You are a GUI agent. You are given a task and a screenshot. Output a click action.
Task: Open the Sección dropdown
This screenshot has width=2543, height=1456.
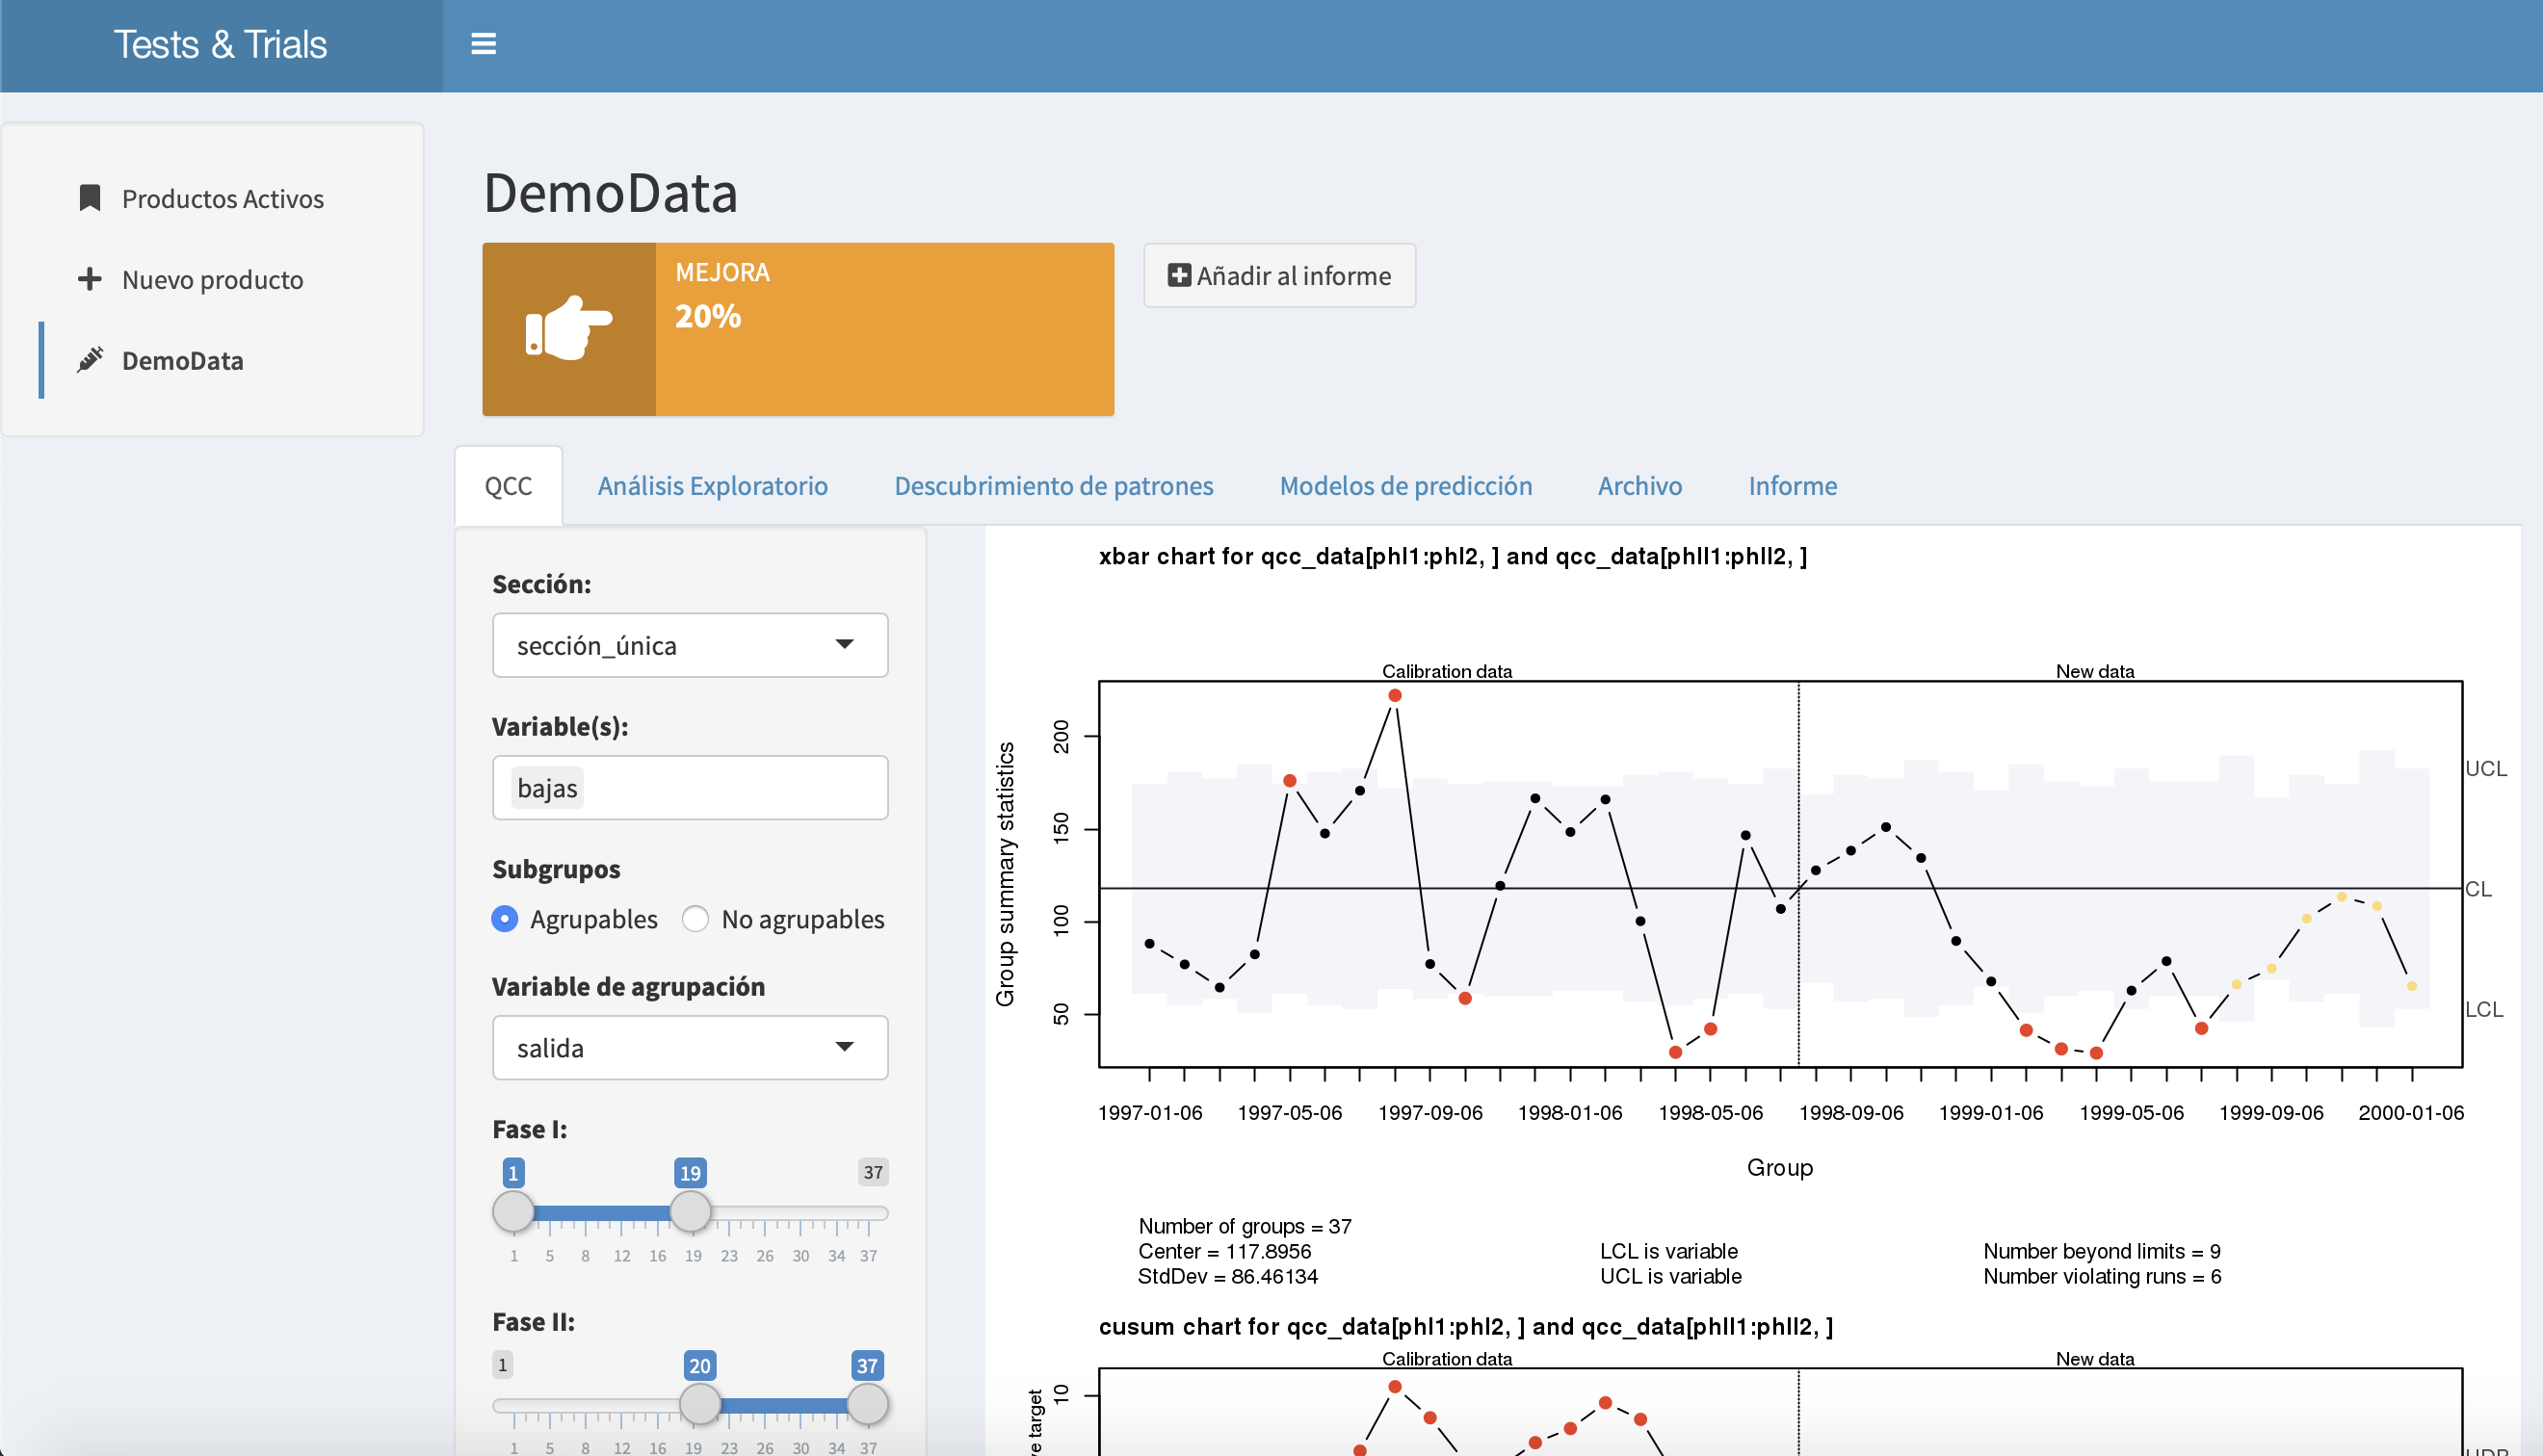click(x=689, y=645)
